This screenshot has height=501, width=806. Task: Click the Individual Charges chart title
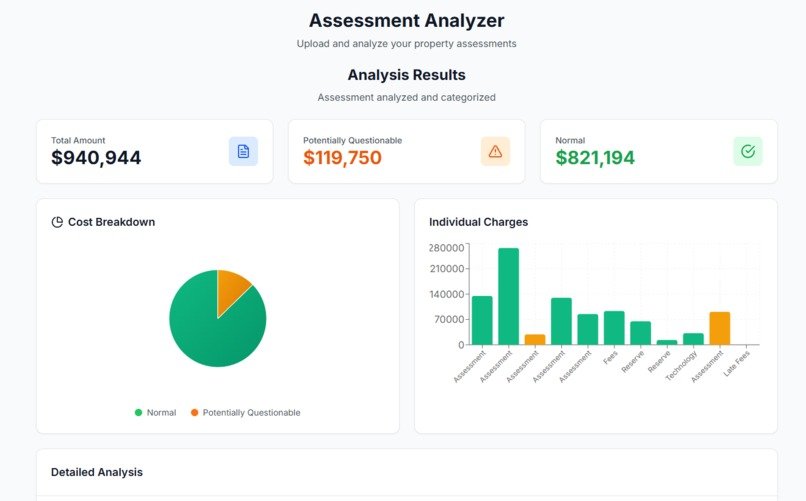tap(479, 222)
